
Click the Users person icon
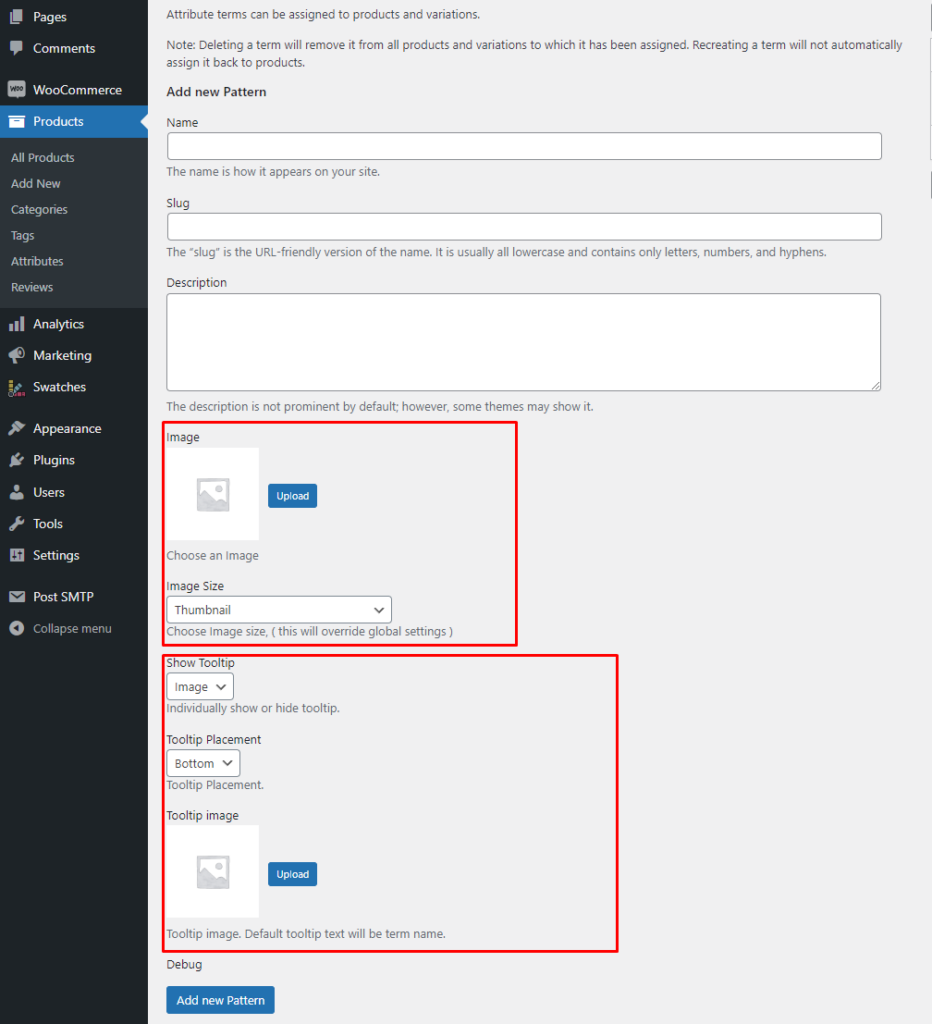[16, 492]
